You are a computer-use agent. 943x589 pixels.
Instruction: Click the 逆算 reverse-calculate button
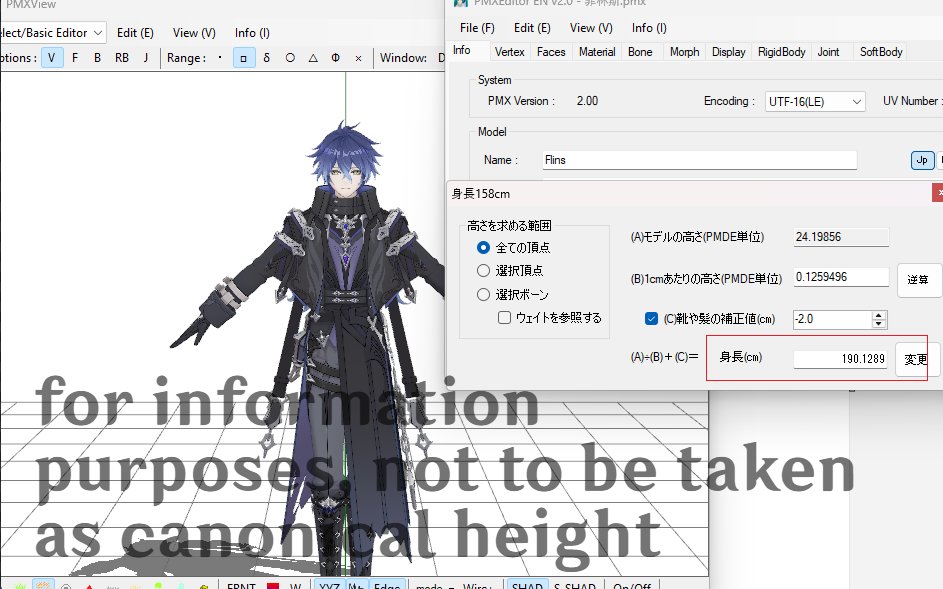pos(918,280)
